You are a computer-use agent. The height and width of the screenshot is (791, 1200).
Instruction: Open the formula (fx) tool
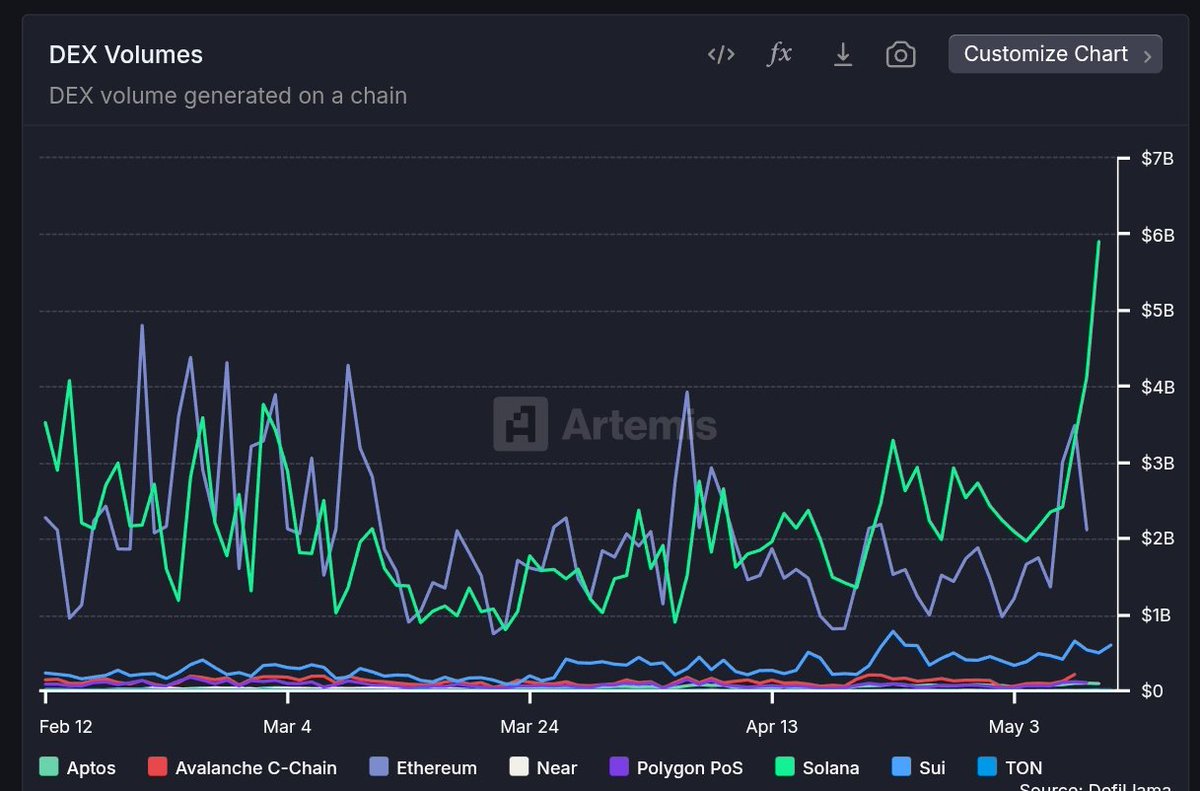779,54
